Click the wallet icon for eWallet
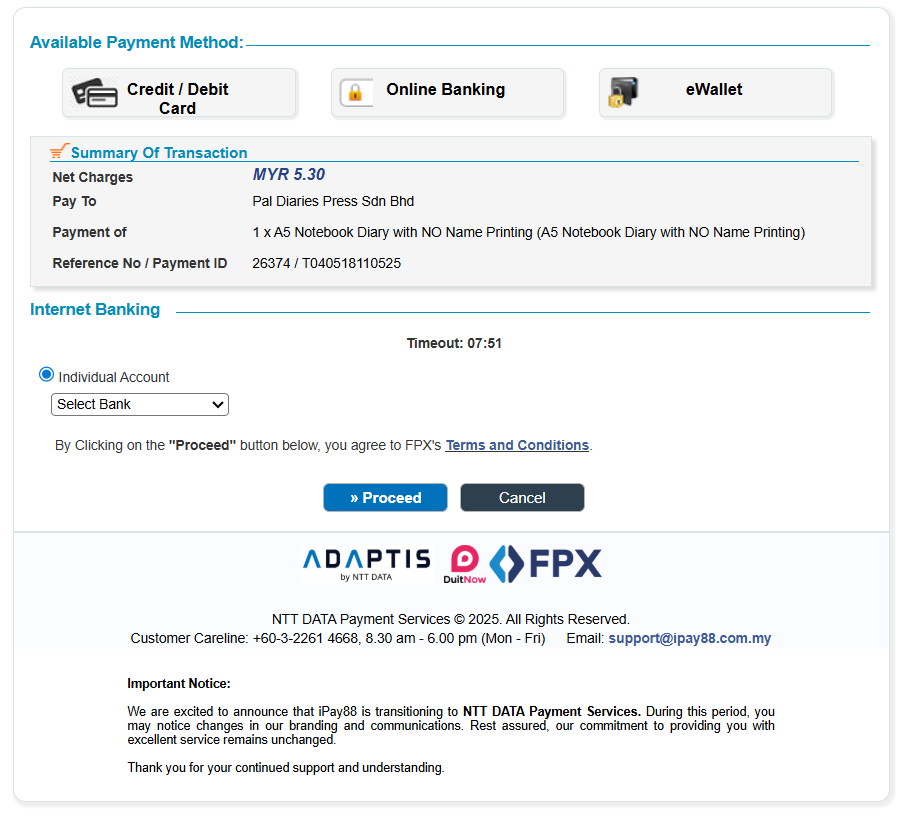The height and width of the screenshot is (829, 906). coord(623,92)
